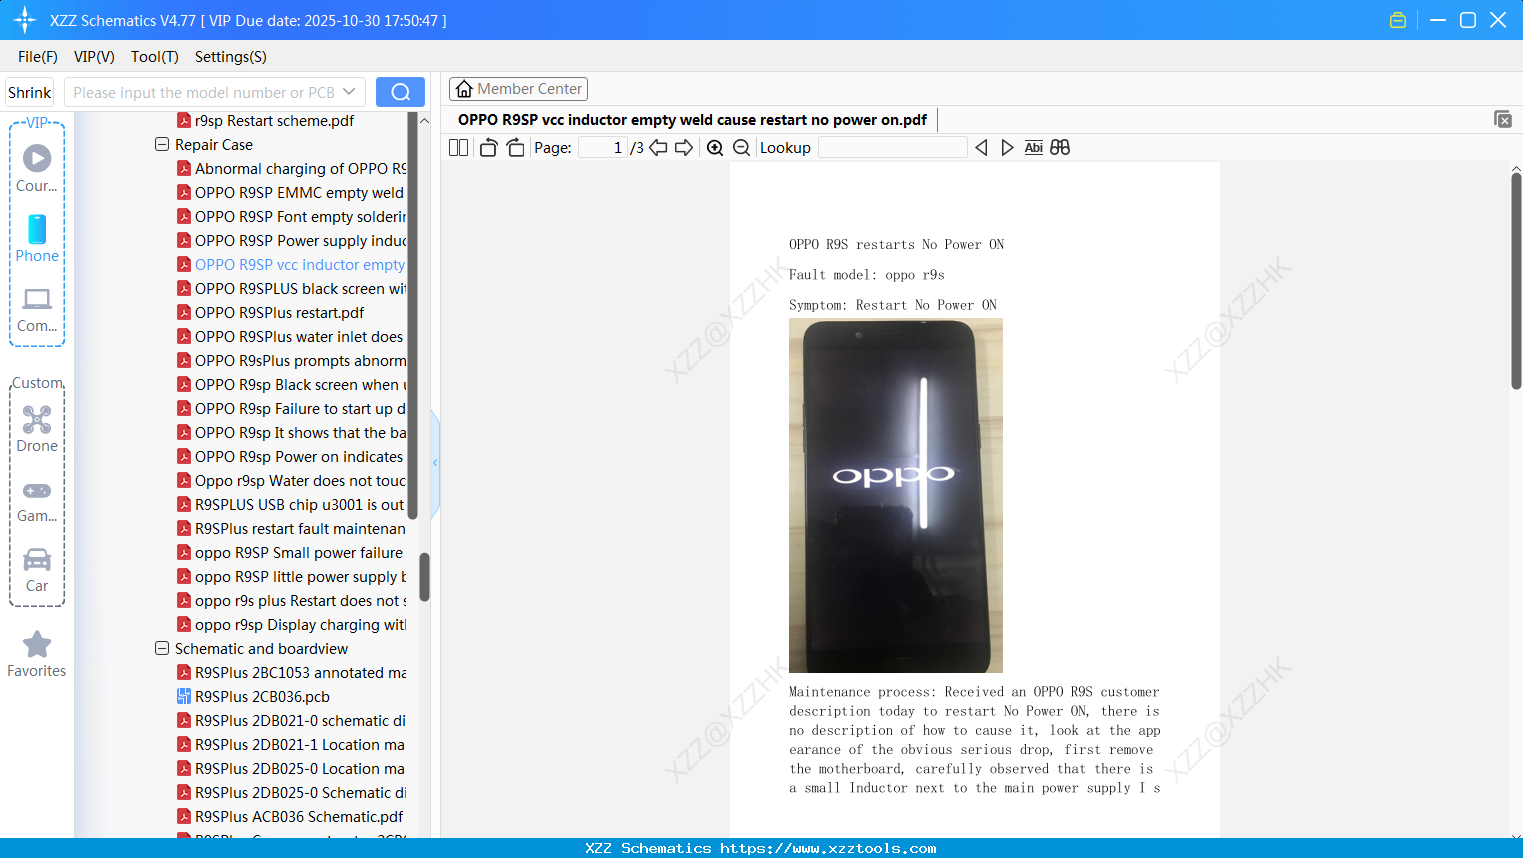The image size is (1523, 858).
Task: Visit the xzztools.com link in status bar
Action: pos(828,848)
